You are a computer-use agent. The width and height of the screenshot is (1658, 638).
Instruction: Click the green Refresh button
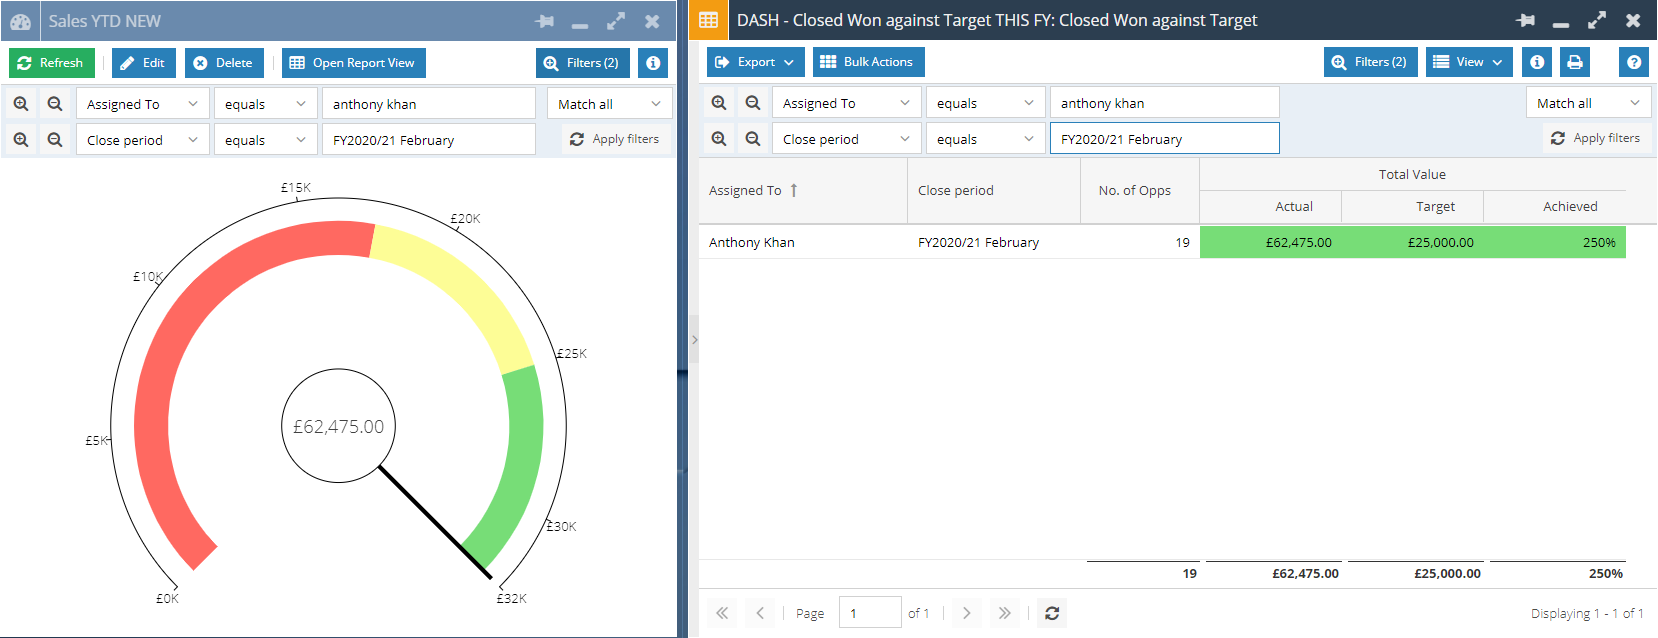click(51, 63)
